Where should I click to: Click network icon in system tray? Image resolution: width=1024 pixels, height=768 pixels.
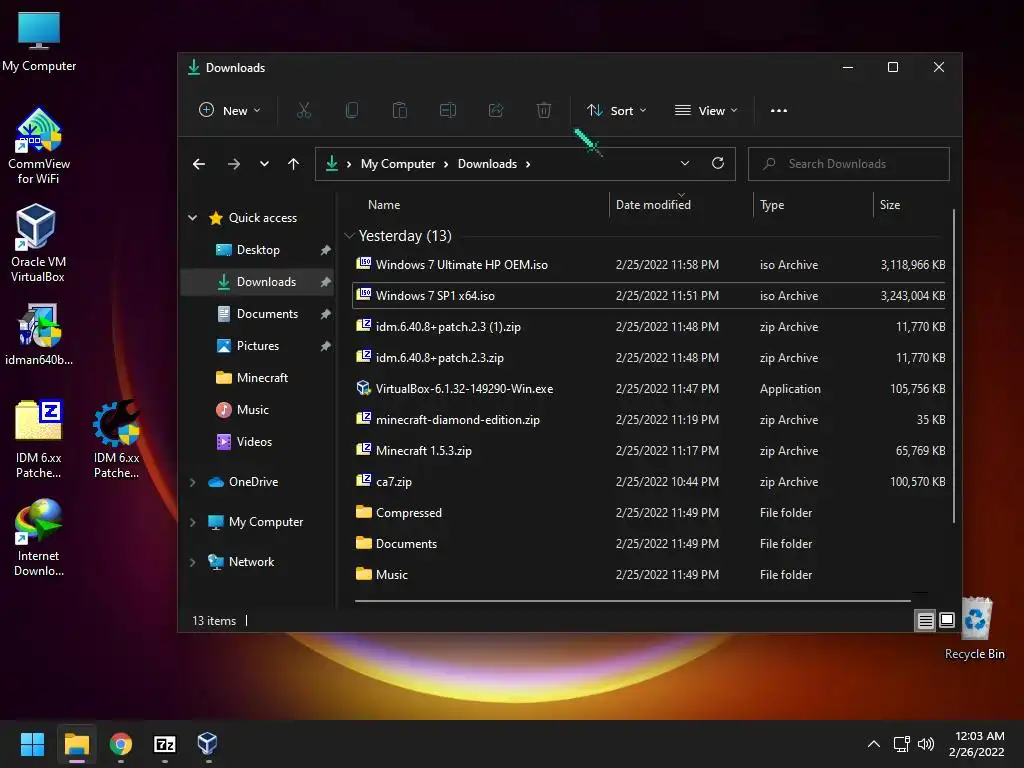coord(902,744)
